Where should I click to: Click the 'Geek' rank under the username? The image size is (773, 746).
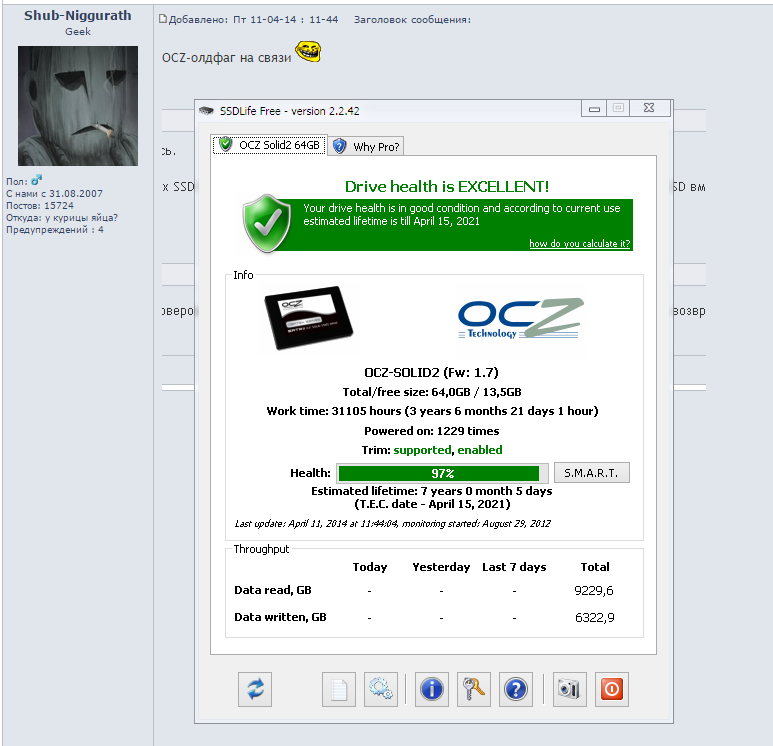[x=78, y=32]
